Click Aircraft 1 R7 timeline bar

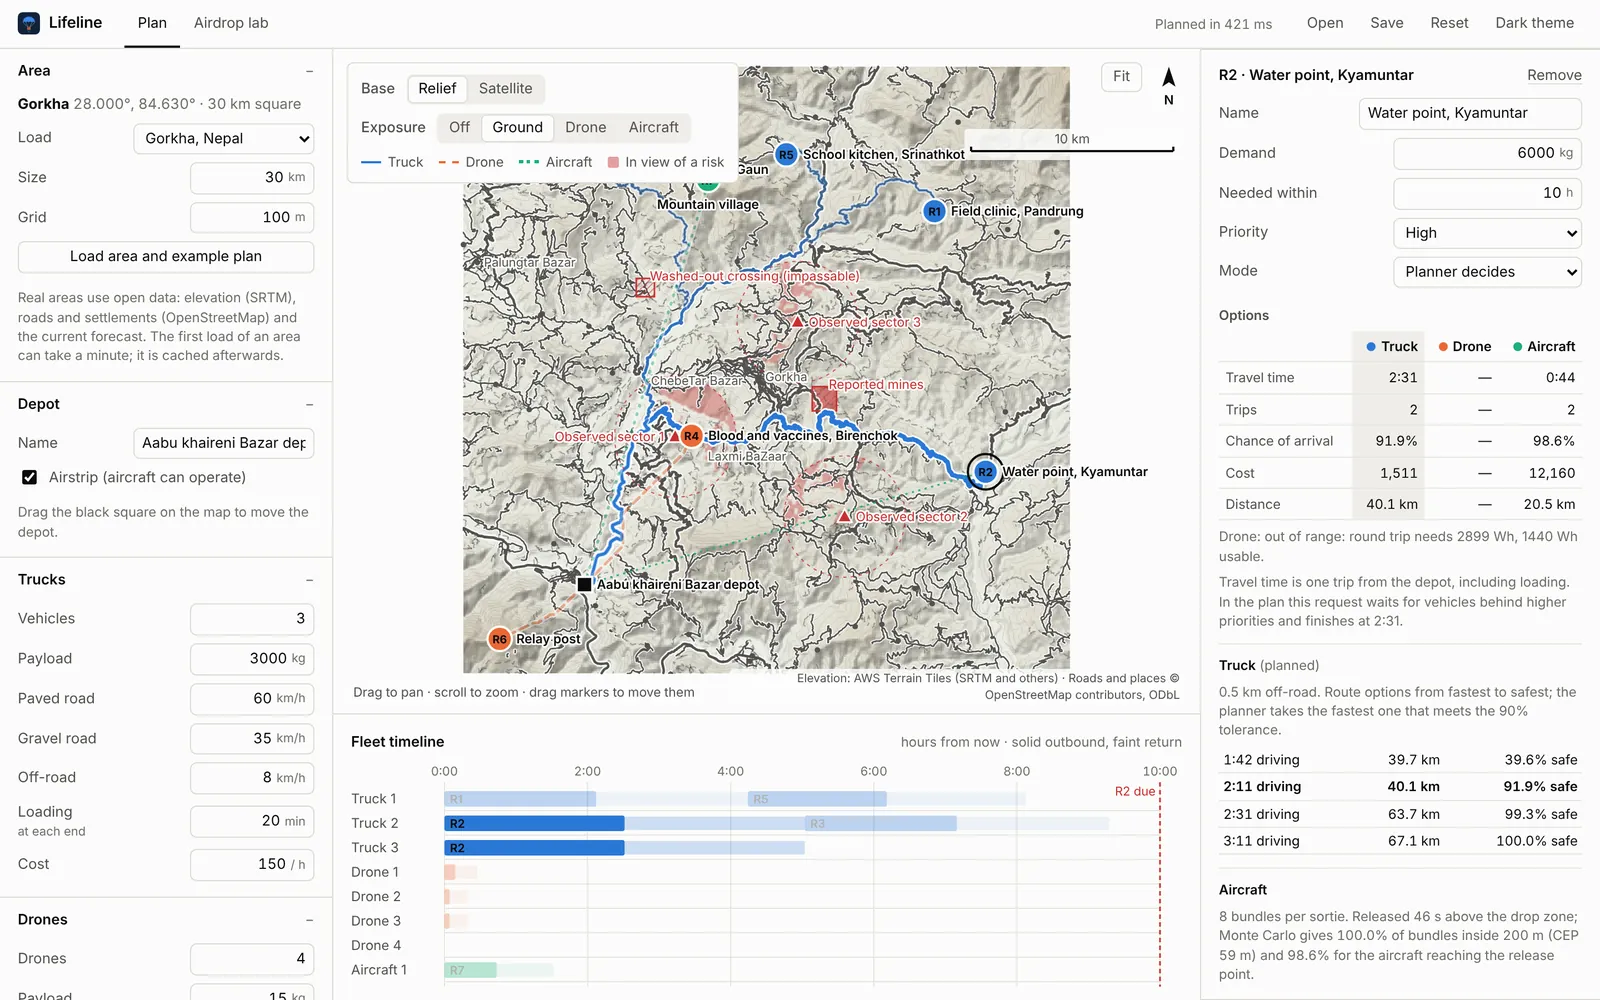click(471, 970)
